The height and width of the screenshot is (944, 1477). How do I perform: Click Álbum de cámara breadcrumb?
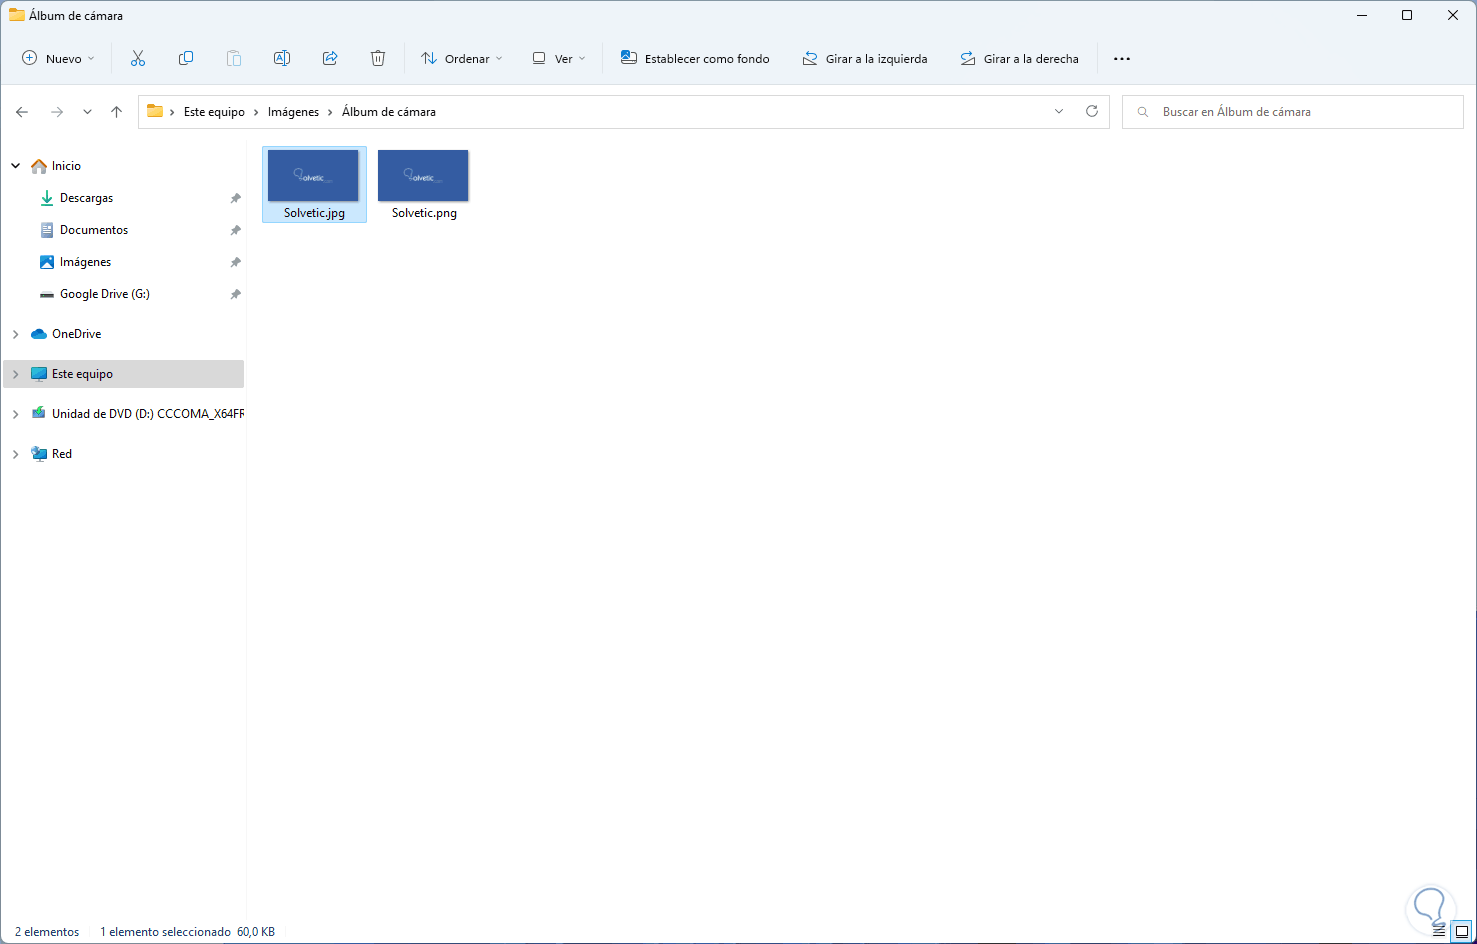[389, 112]
